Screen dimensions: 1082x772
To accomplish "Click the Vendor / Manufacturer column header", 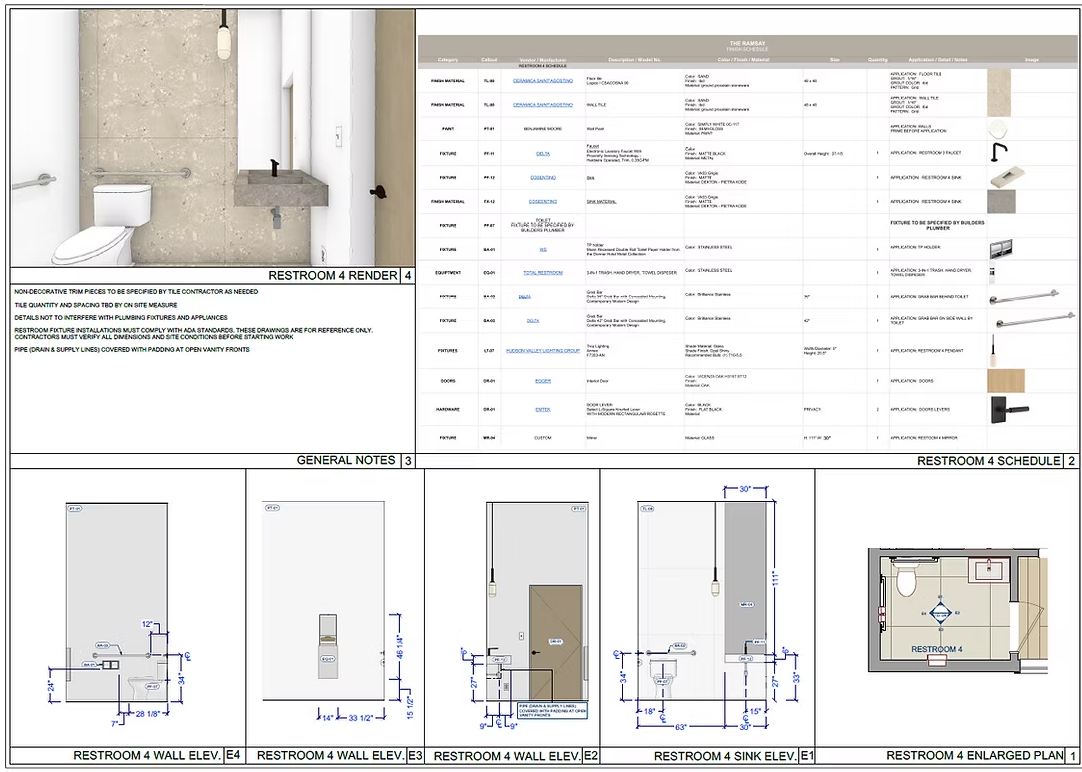I will coord(542,60).
